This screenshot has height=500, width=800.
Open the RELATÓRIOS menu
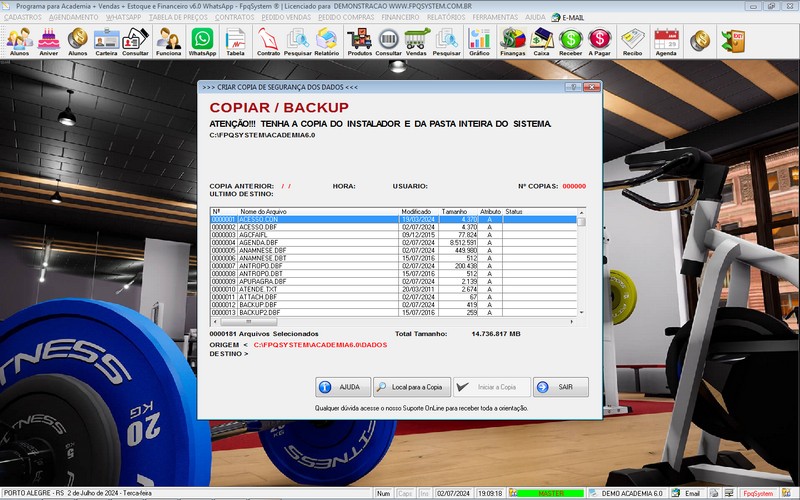tap(446, 17)
